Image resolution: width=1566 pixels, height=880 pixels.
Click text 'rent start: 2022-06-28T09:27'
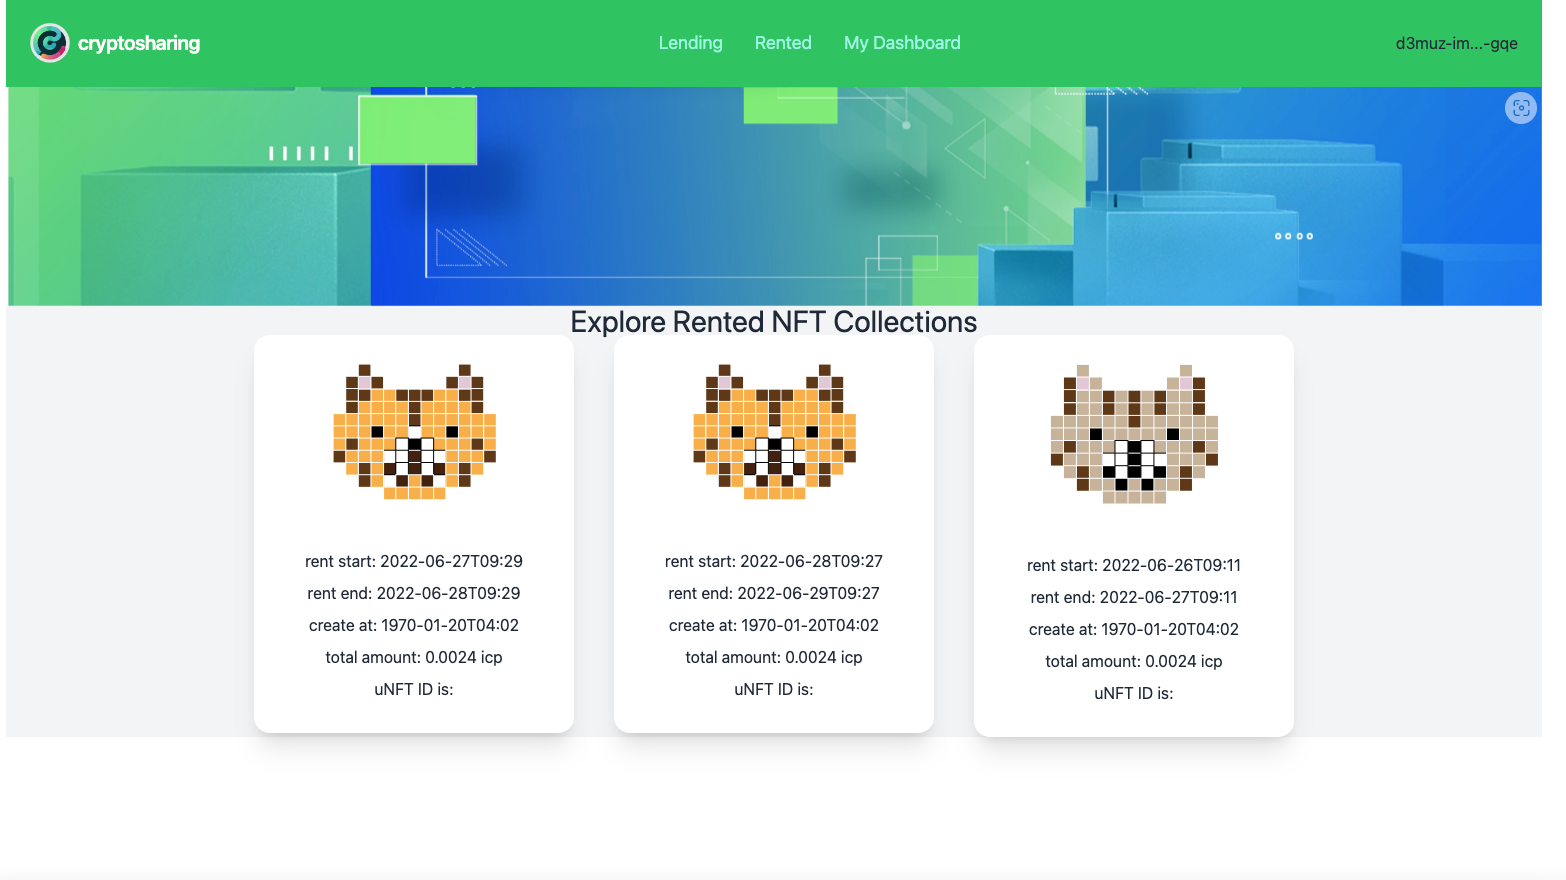tap(774, 561)
